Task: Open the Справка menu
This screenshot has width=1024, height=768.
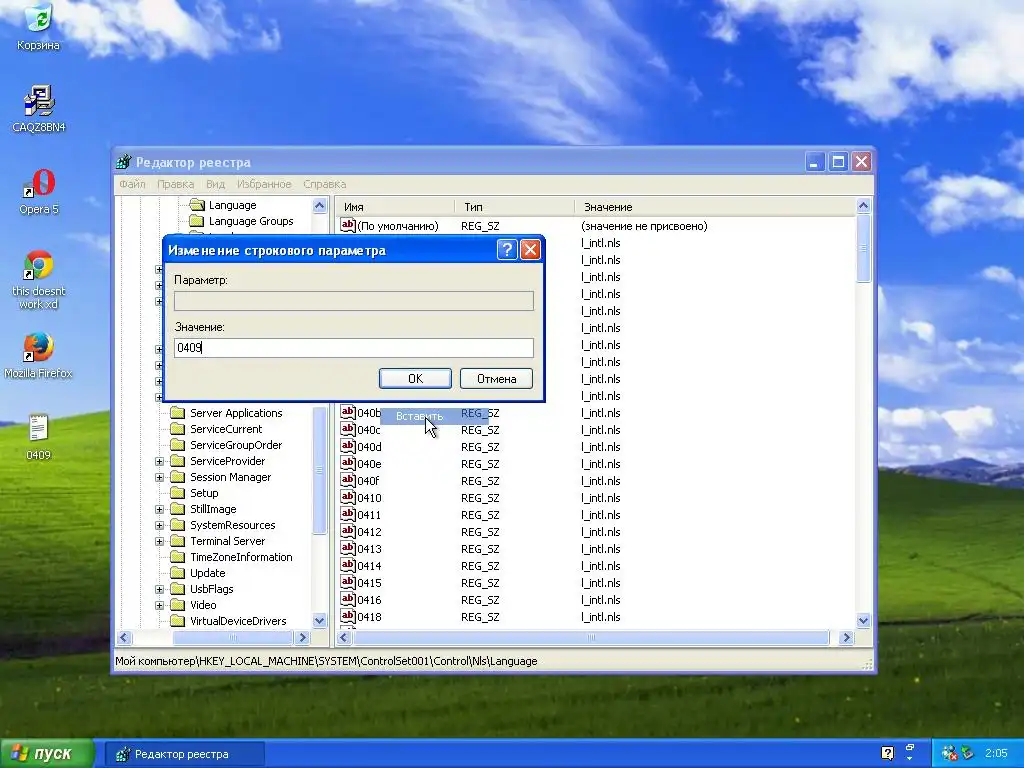Action: coord(325,184)
